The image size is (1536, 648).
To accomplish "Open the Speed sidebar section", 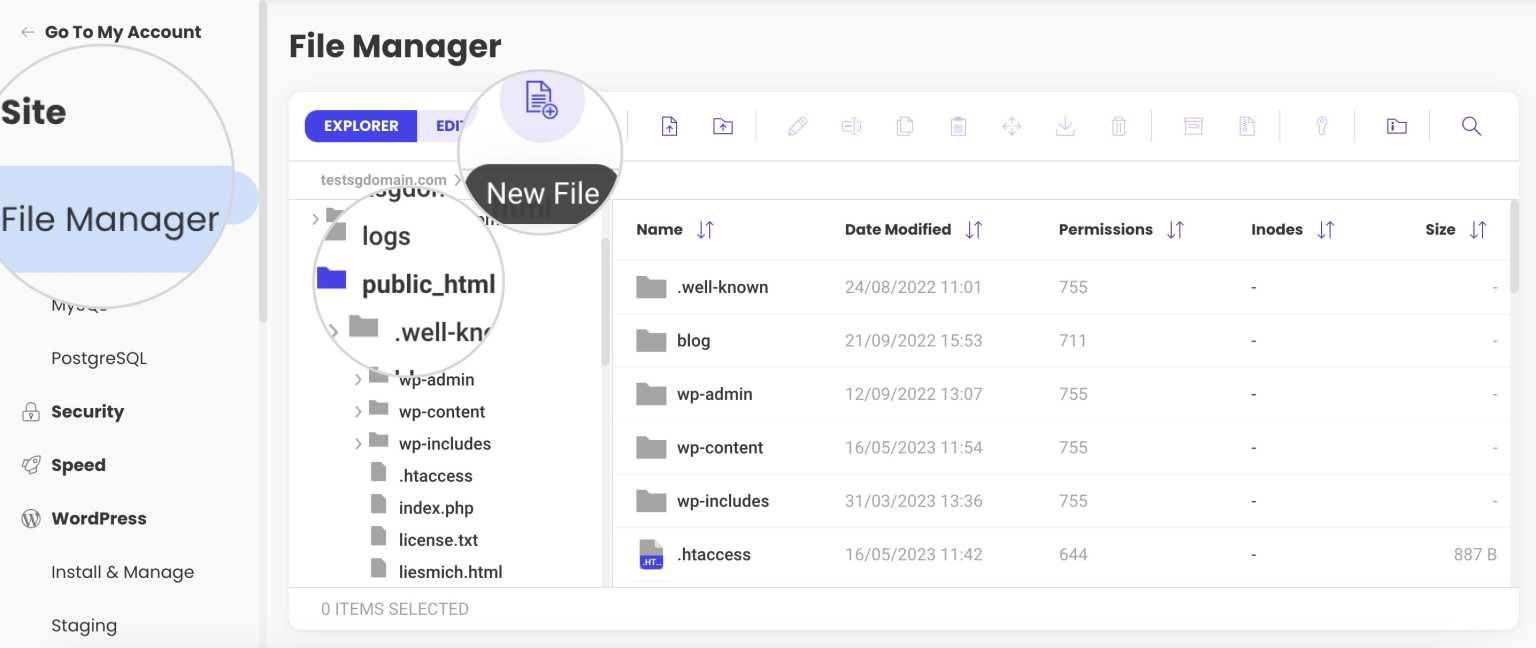I will pyautogui.click(x=78, y=465).
